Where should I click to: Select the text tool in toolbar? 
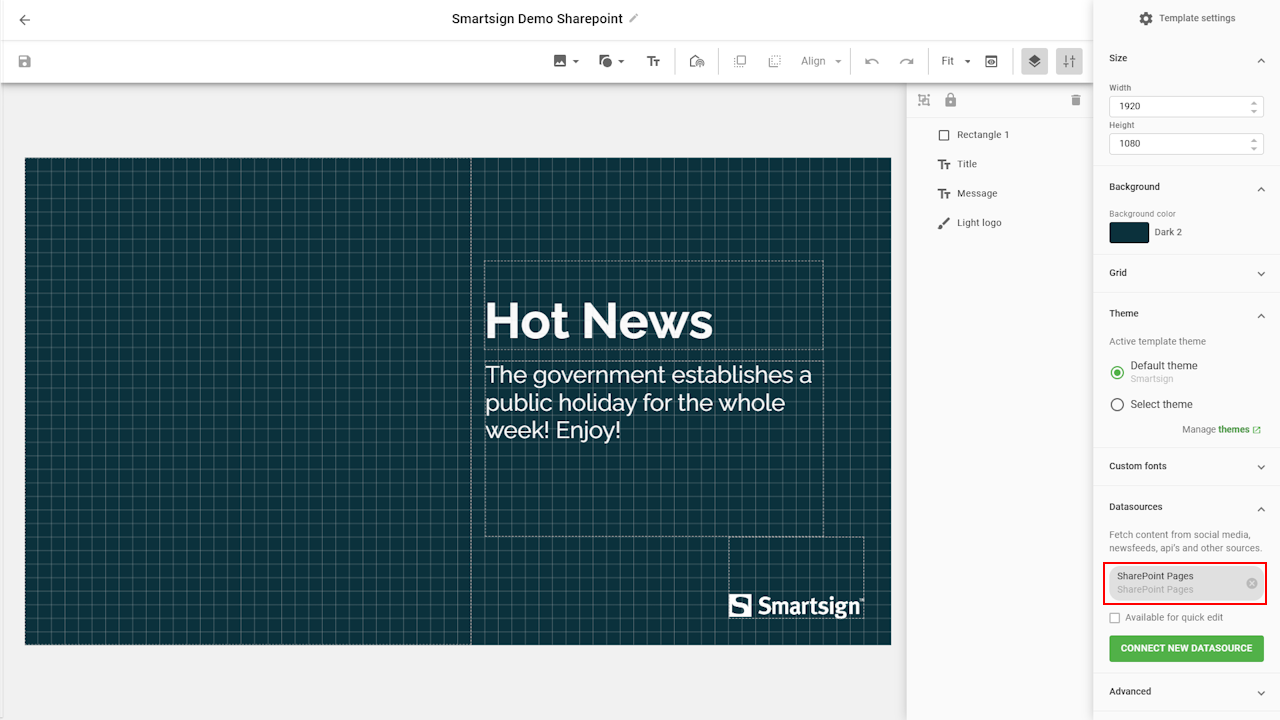(653, 61)
